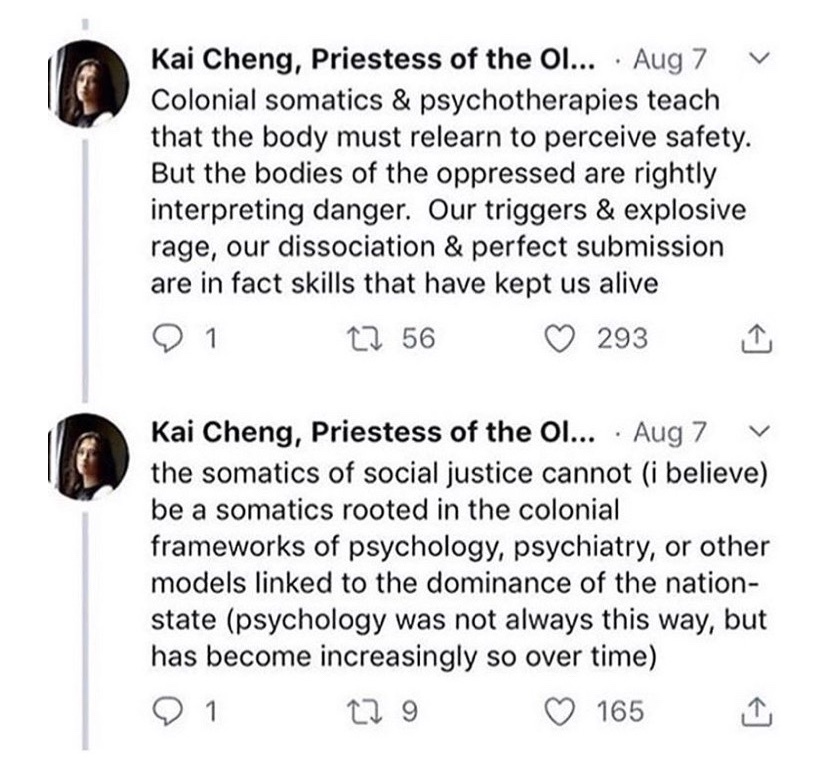Viewport: 828px width, 758px height.
Task: Retweet the second tweet with 9 retweets
Action: click(x=380, y=712)
